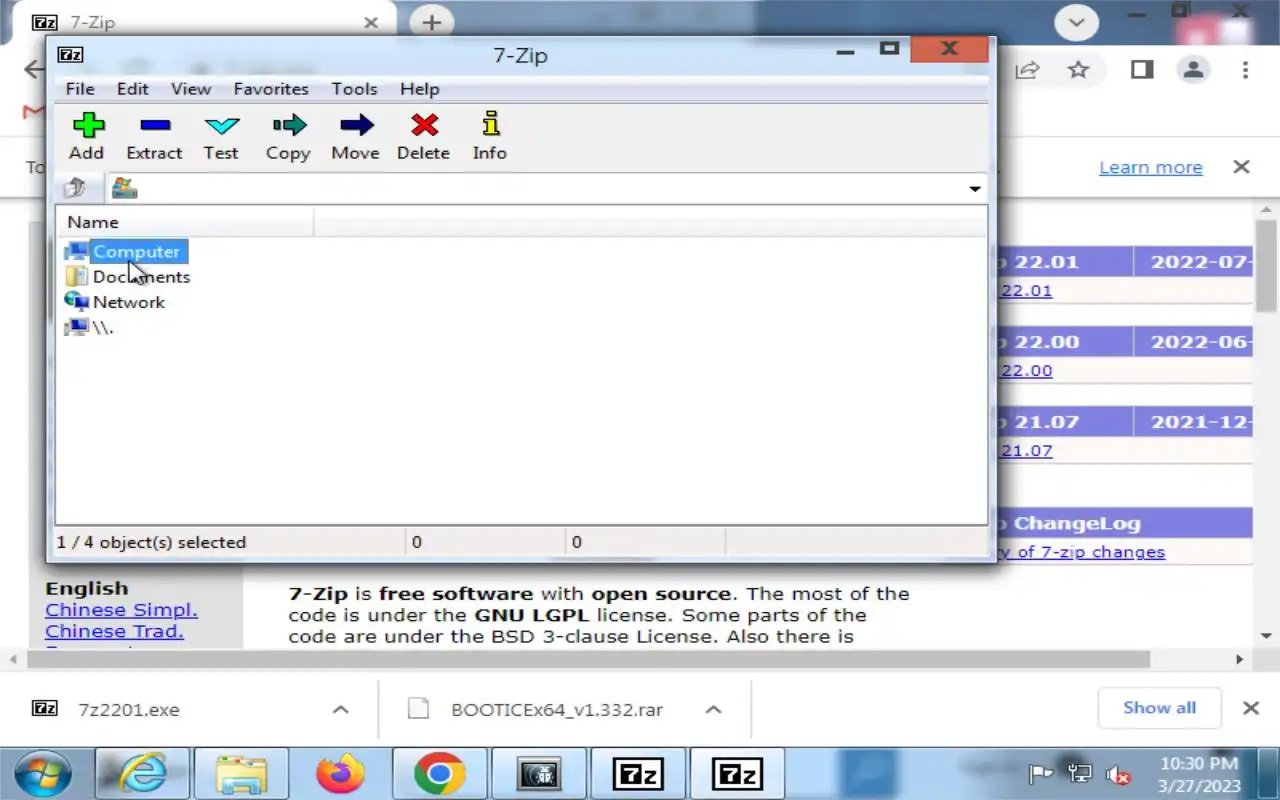Toggle Chrome side panel icon

[1141, 70]
